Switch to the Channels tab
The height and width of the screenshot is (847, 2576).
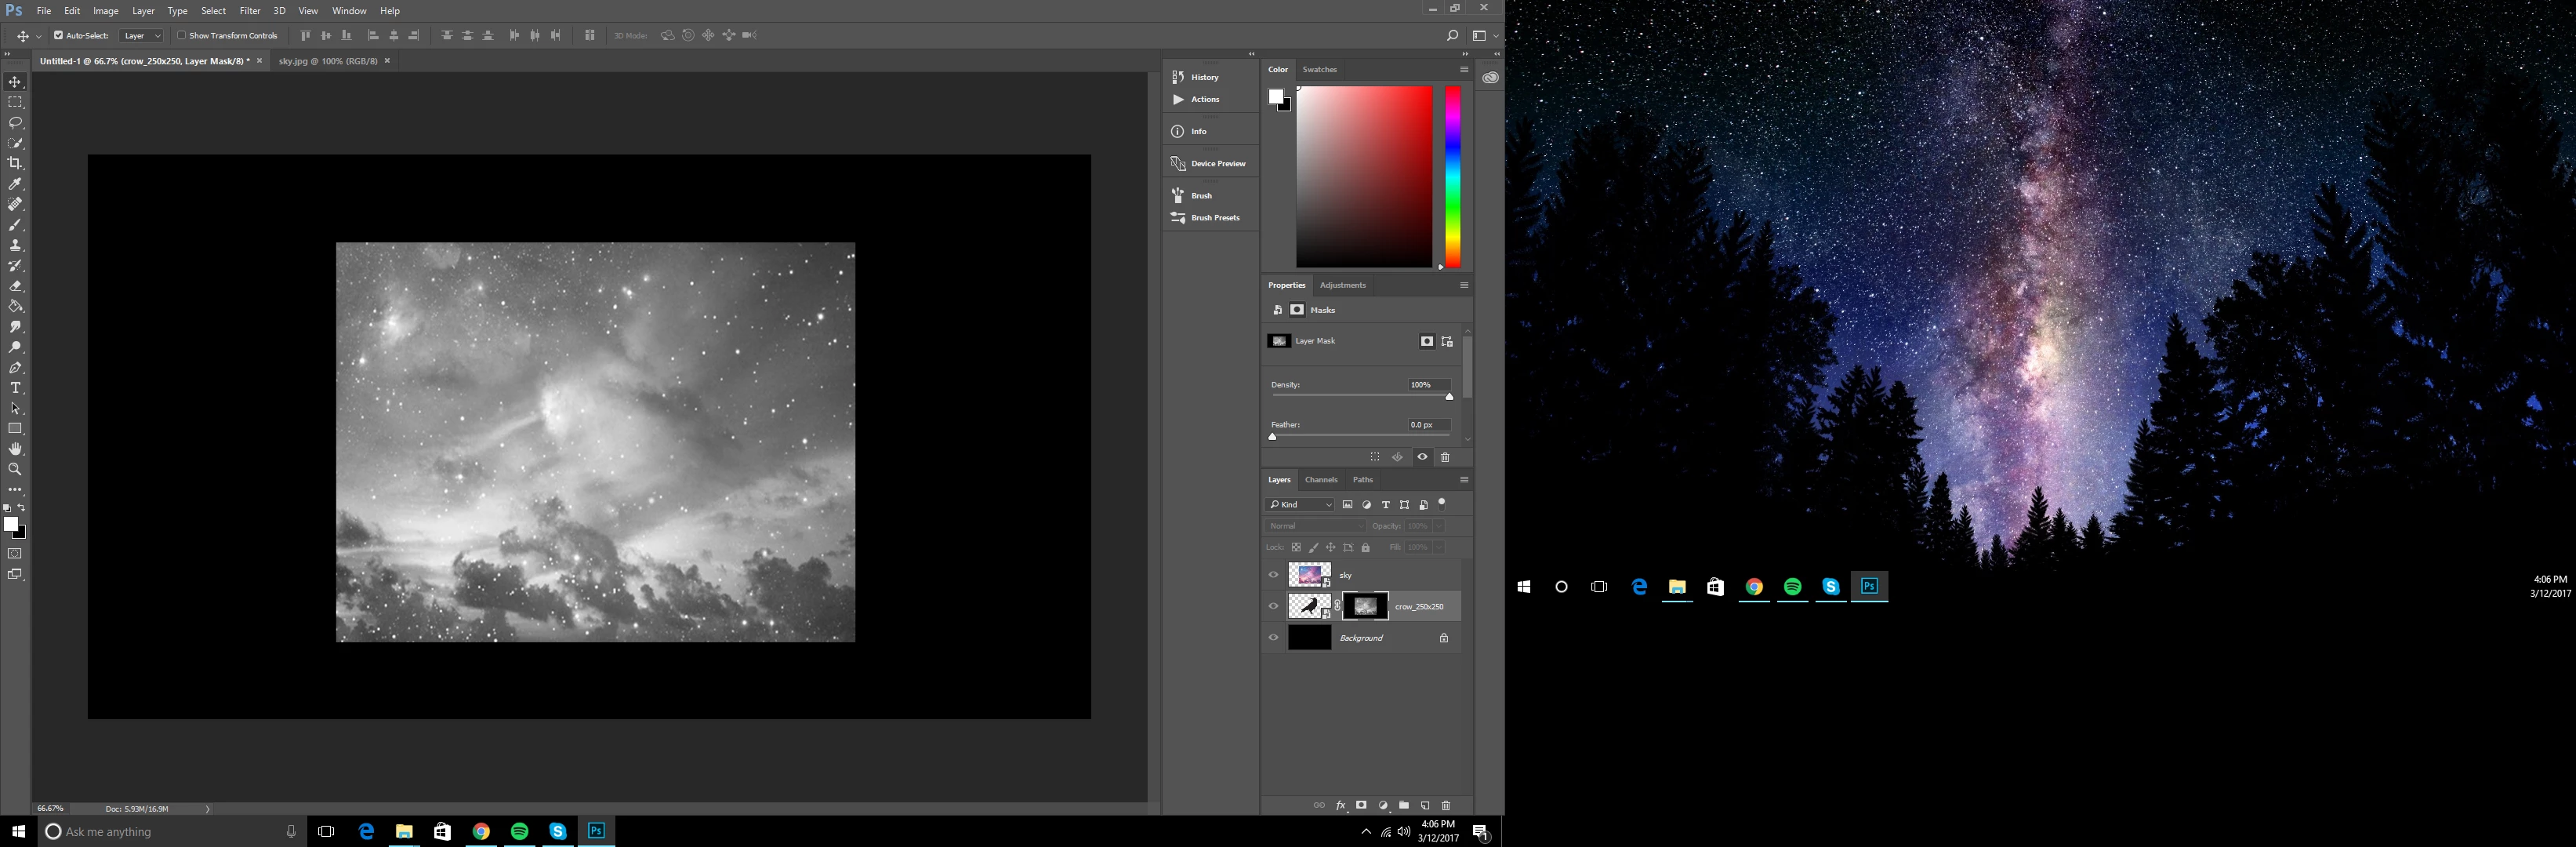[1320, 480]
